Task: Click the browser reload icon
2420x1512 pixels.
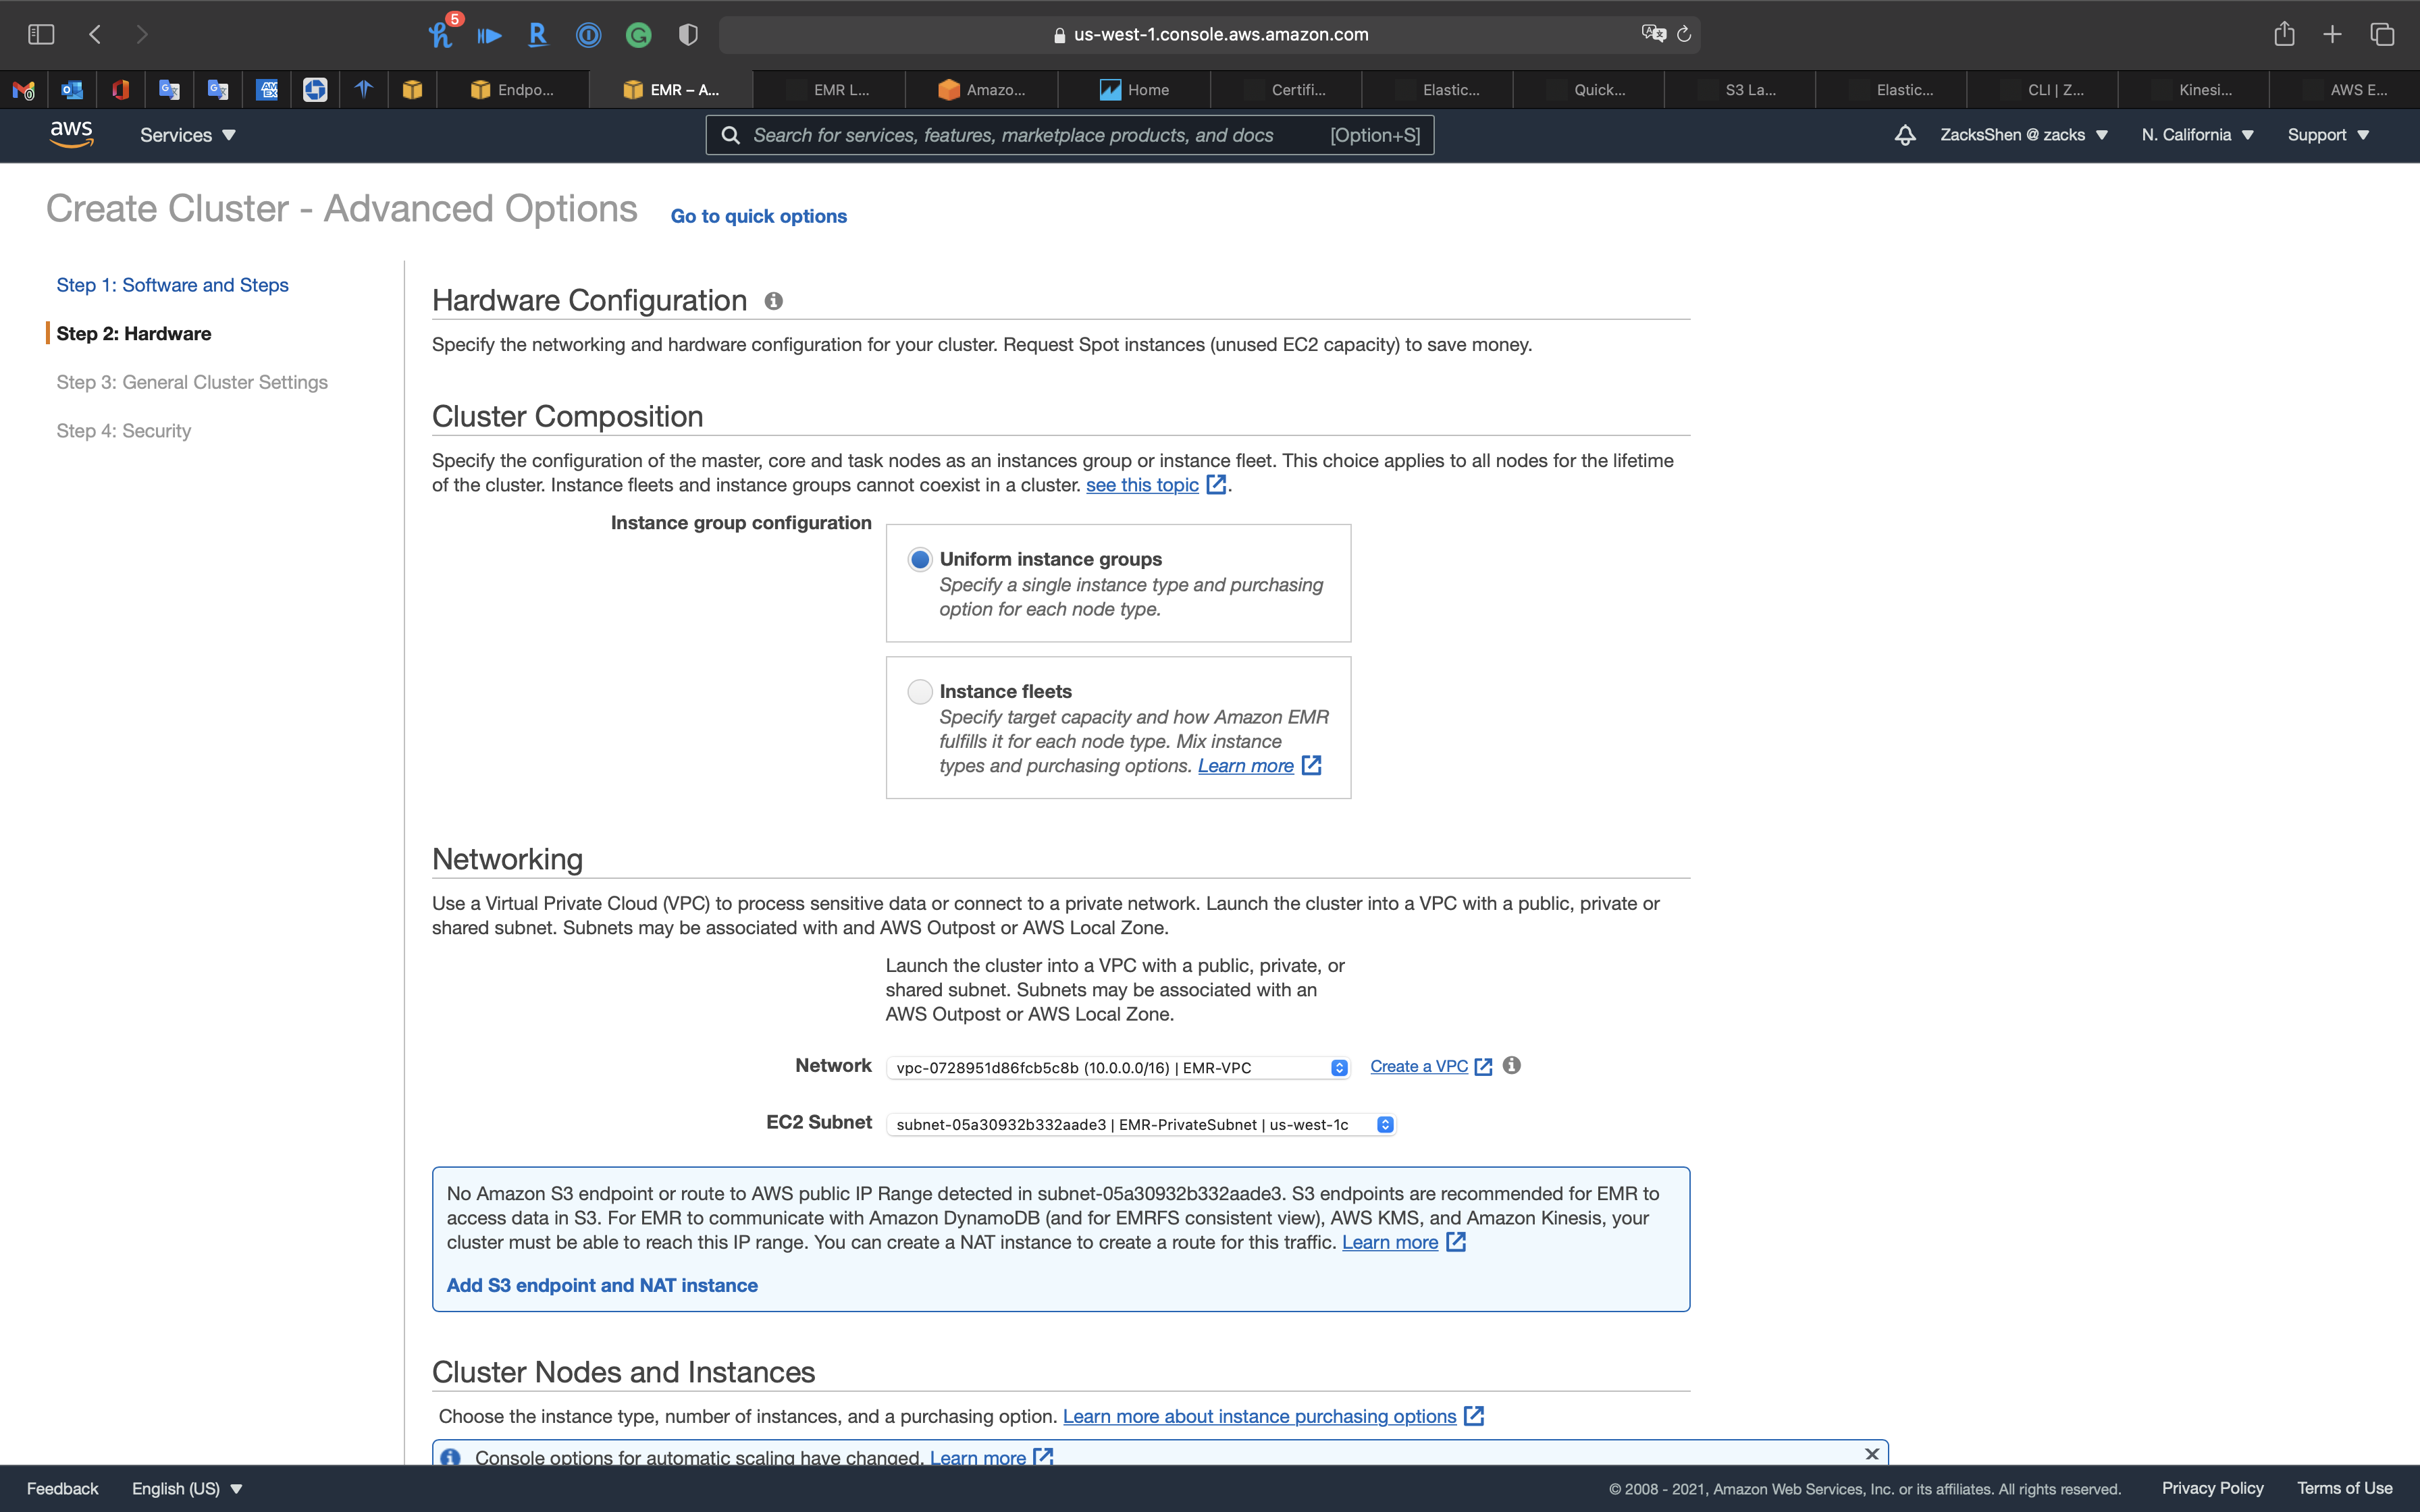Action: 1684,34
